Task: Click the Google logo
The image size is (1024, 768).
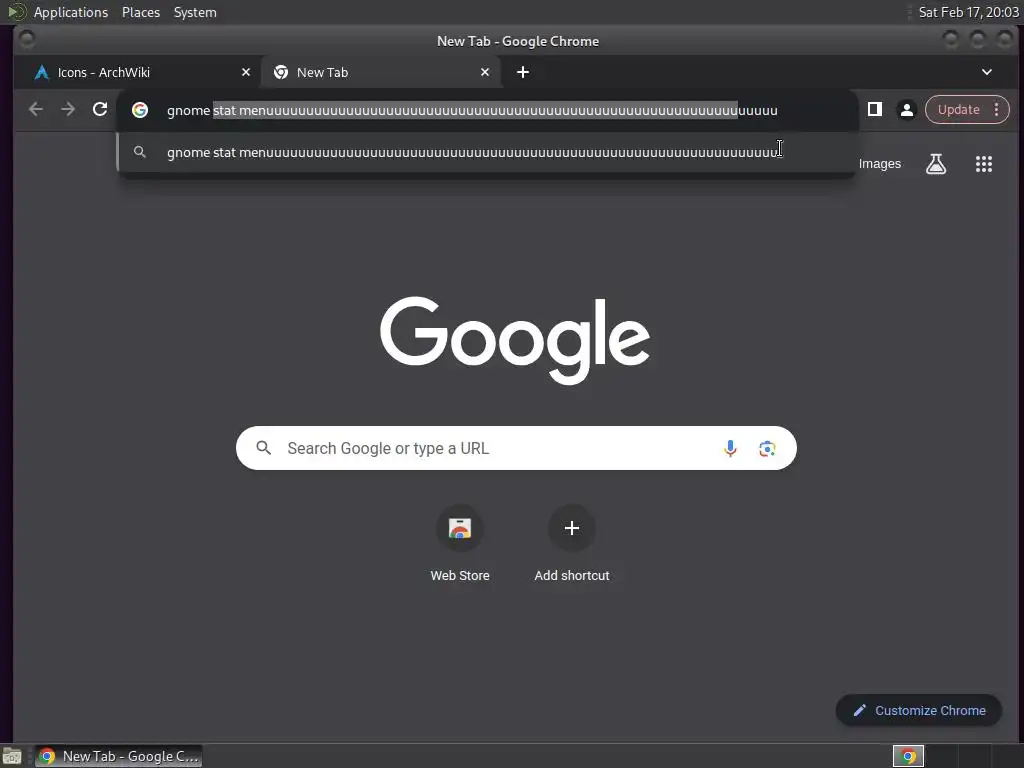Action: pyautogui.click(x=515, y=340)
